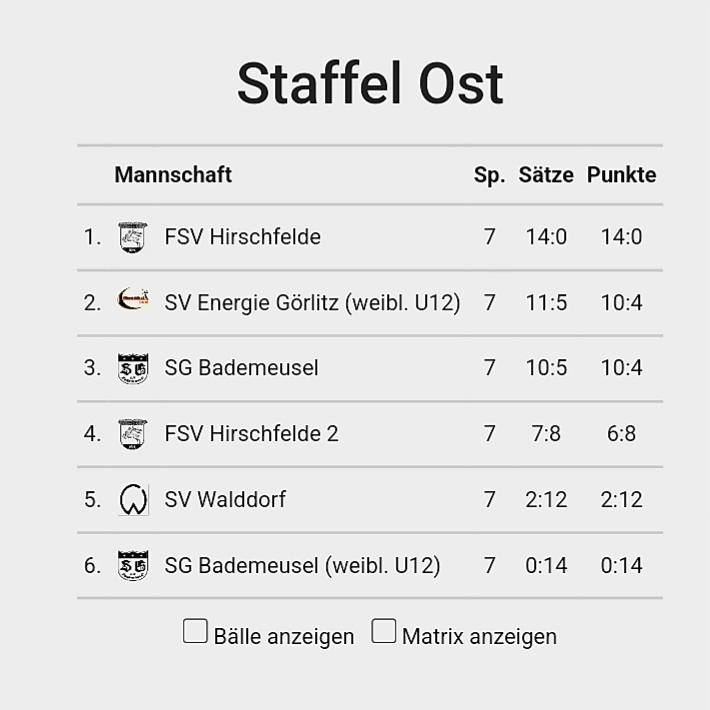Enable the Bälle anzeigen checkbox
This screenshot has height=710, width=710.
(196, 631)
